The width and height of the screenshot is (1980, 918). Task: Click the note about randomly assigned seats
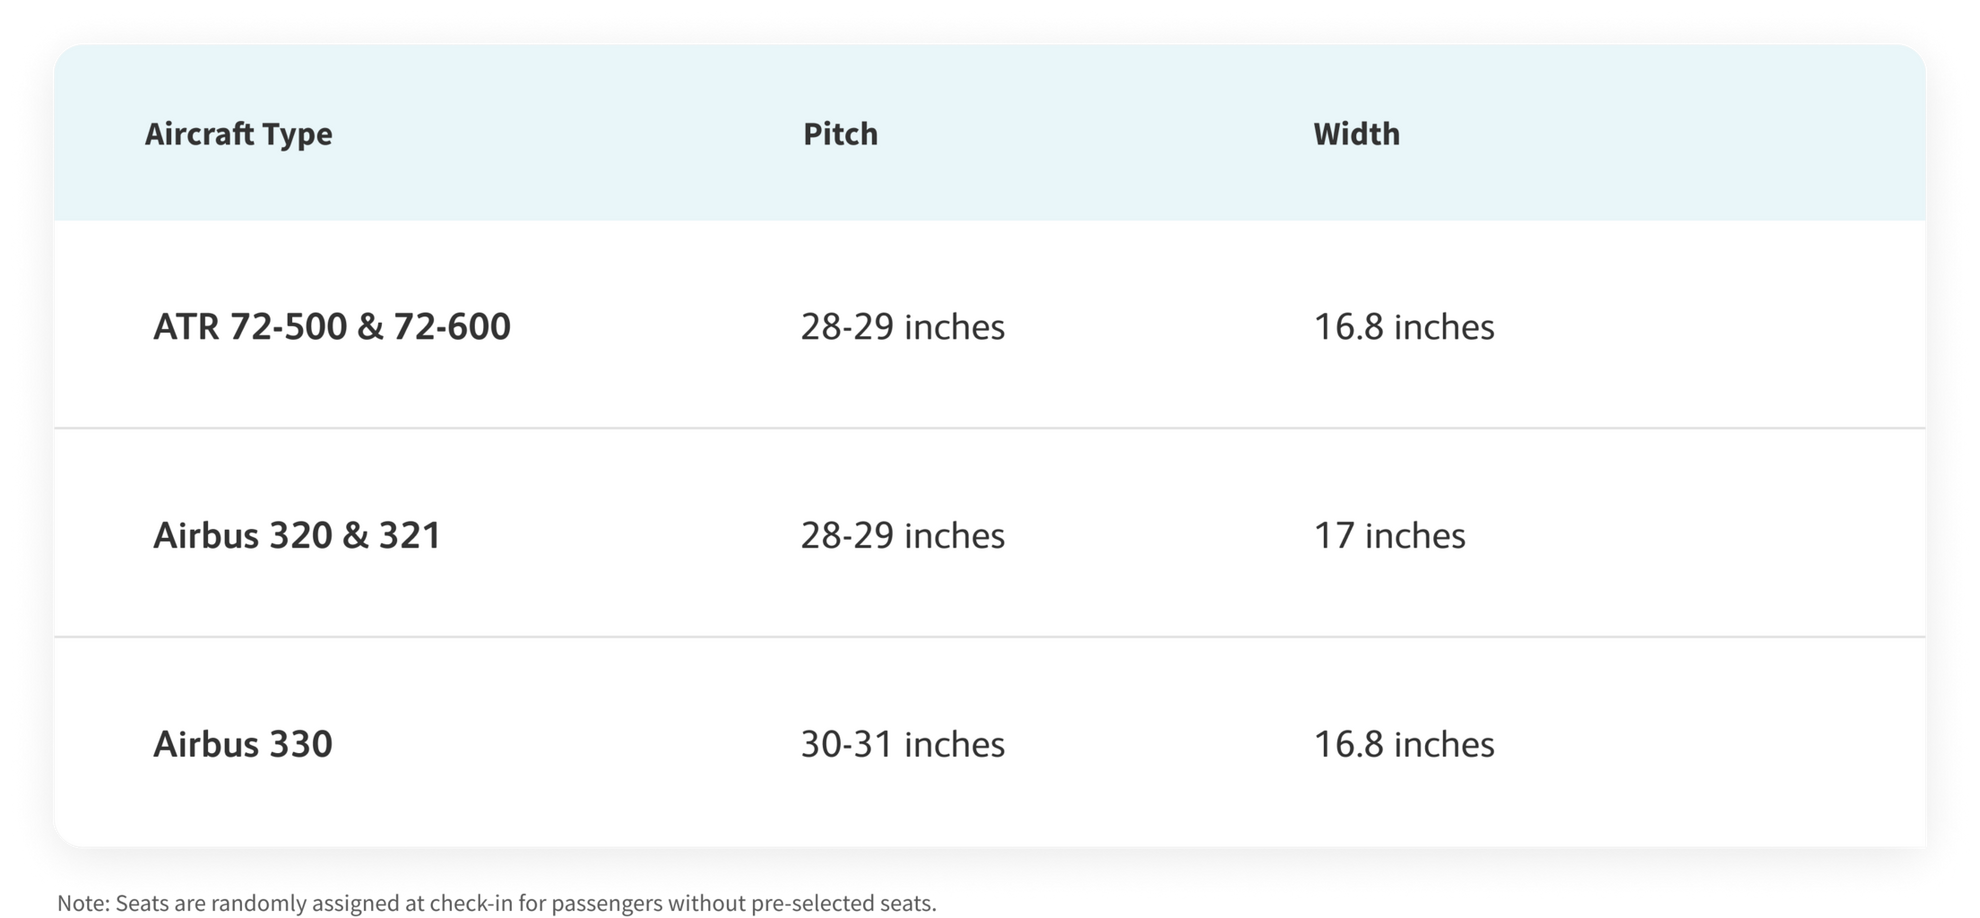497,903
